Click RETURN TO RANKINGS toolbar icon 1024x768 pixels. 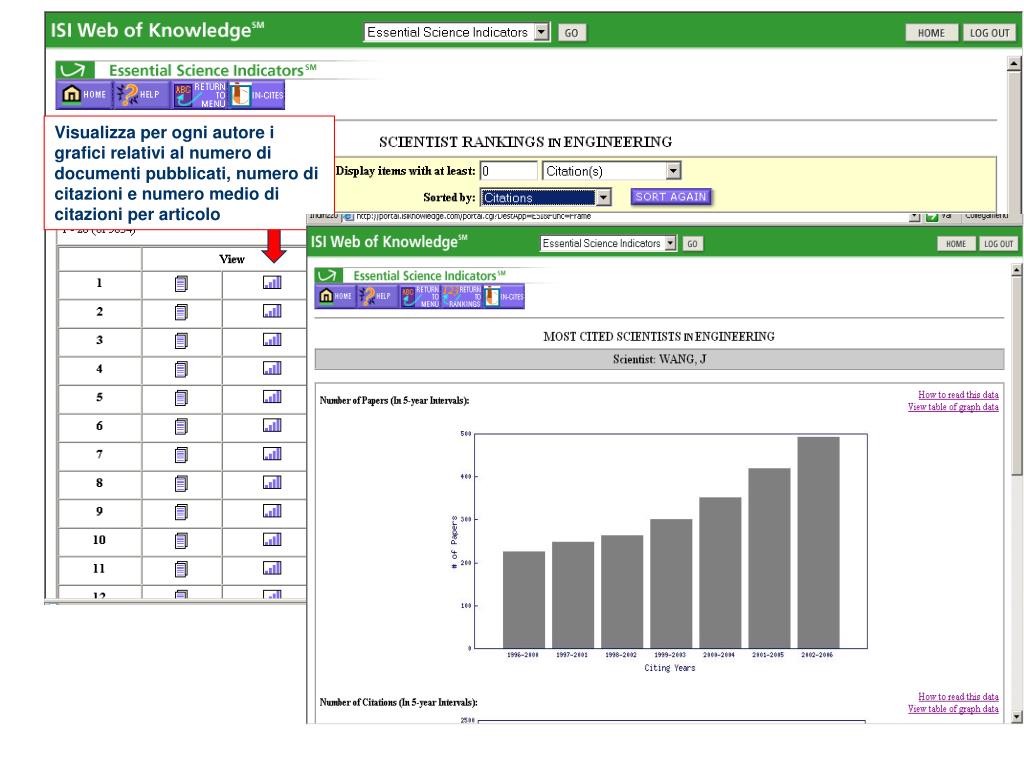(462, 296)
